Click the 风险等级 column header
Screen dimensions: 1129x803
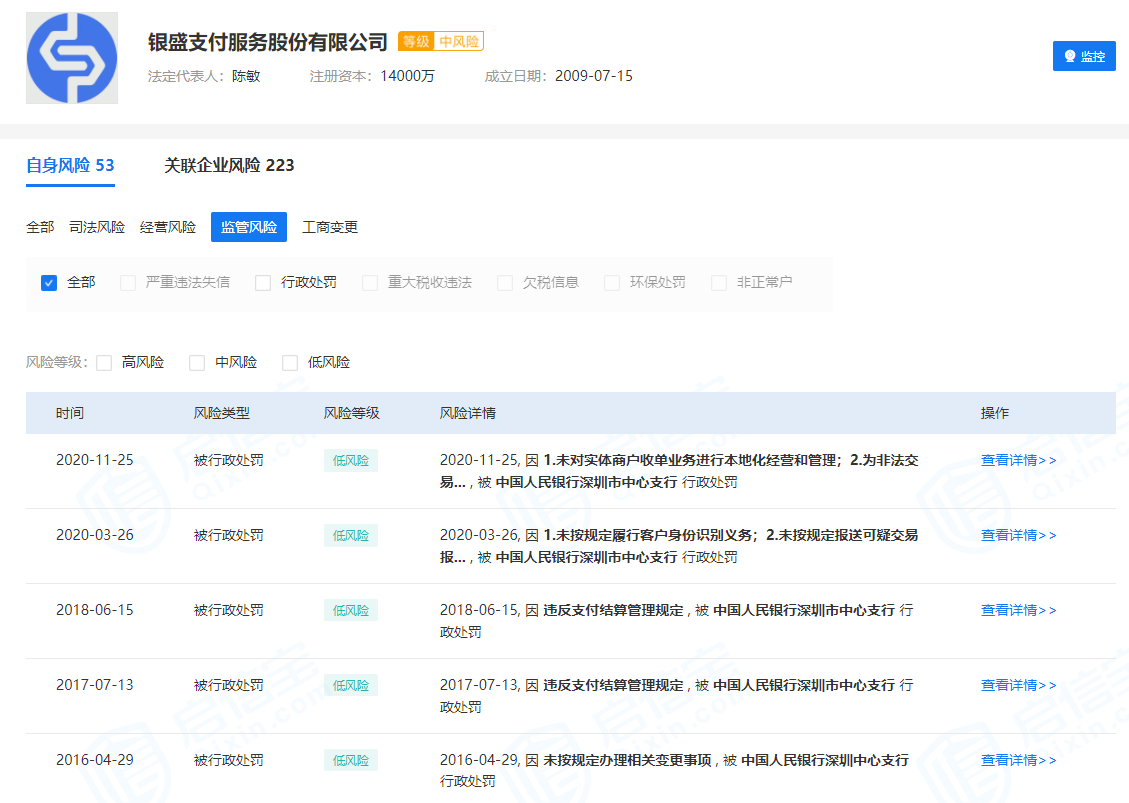click(x=351, y=413)
